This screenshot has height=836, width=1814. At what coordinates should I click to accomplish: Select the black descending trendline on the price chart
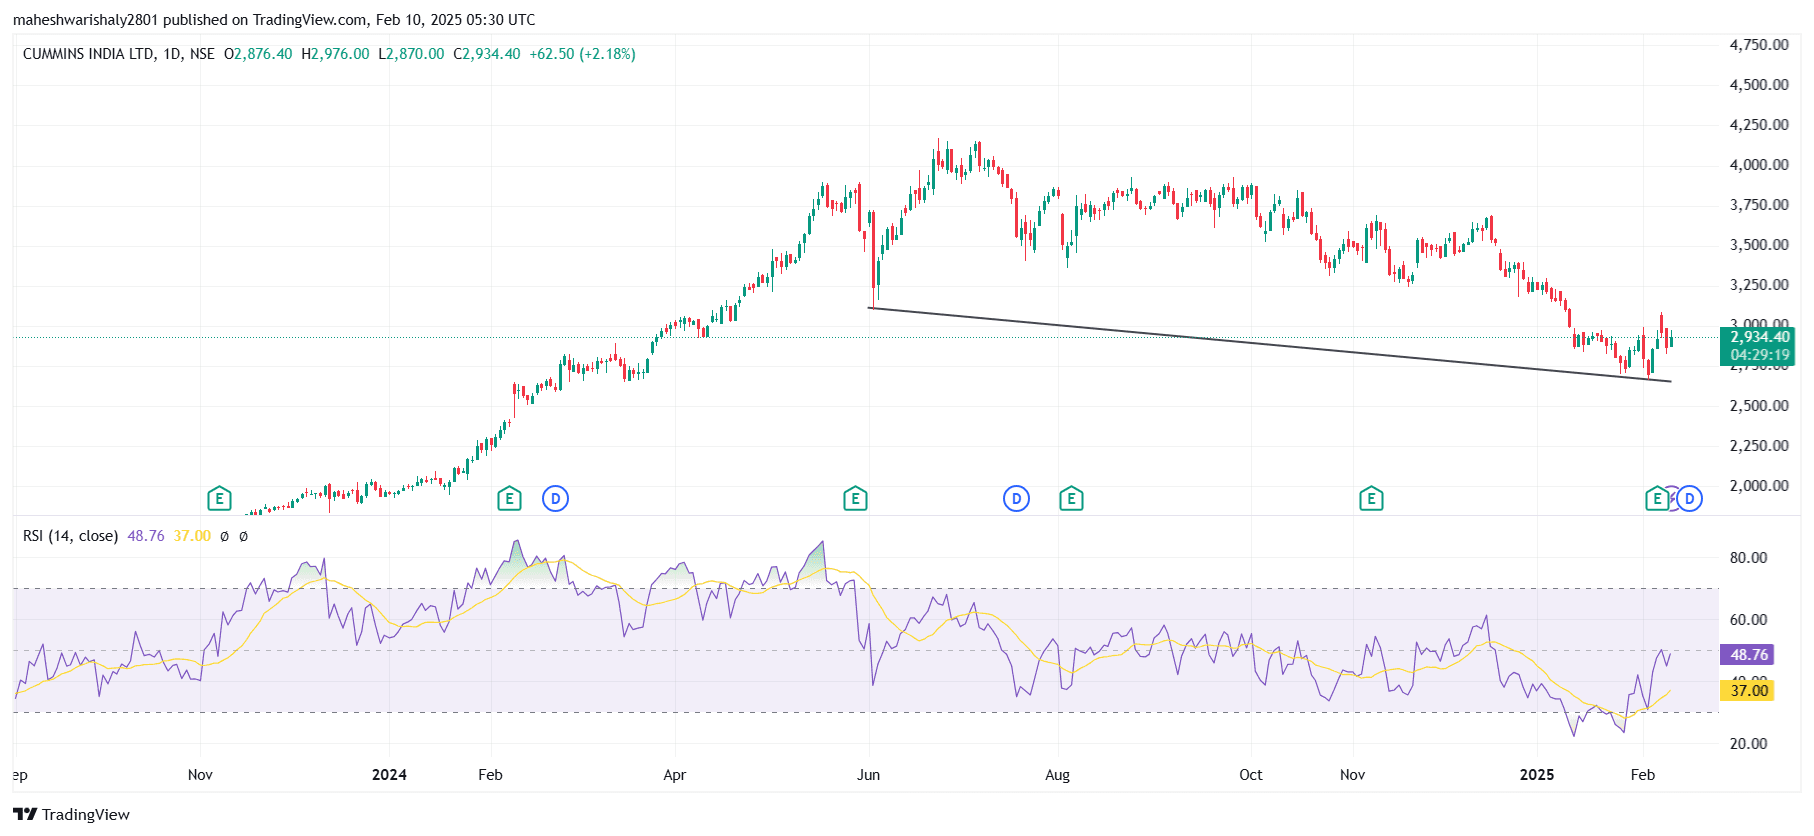1270,345
